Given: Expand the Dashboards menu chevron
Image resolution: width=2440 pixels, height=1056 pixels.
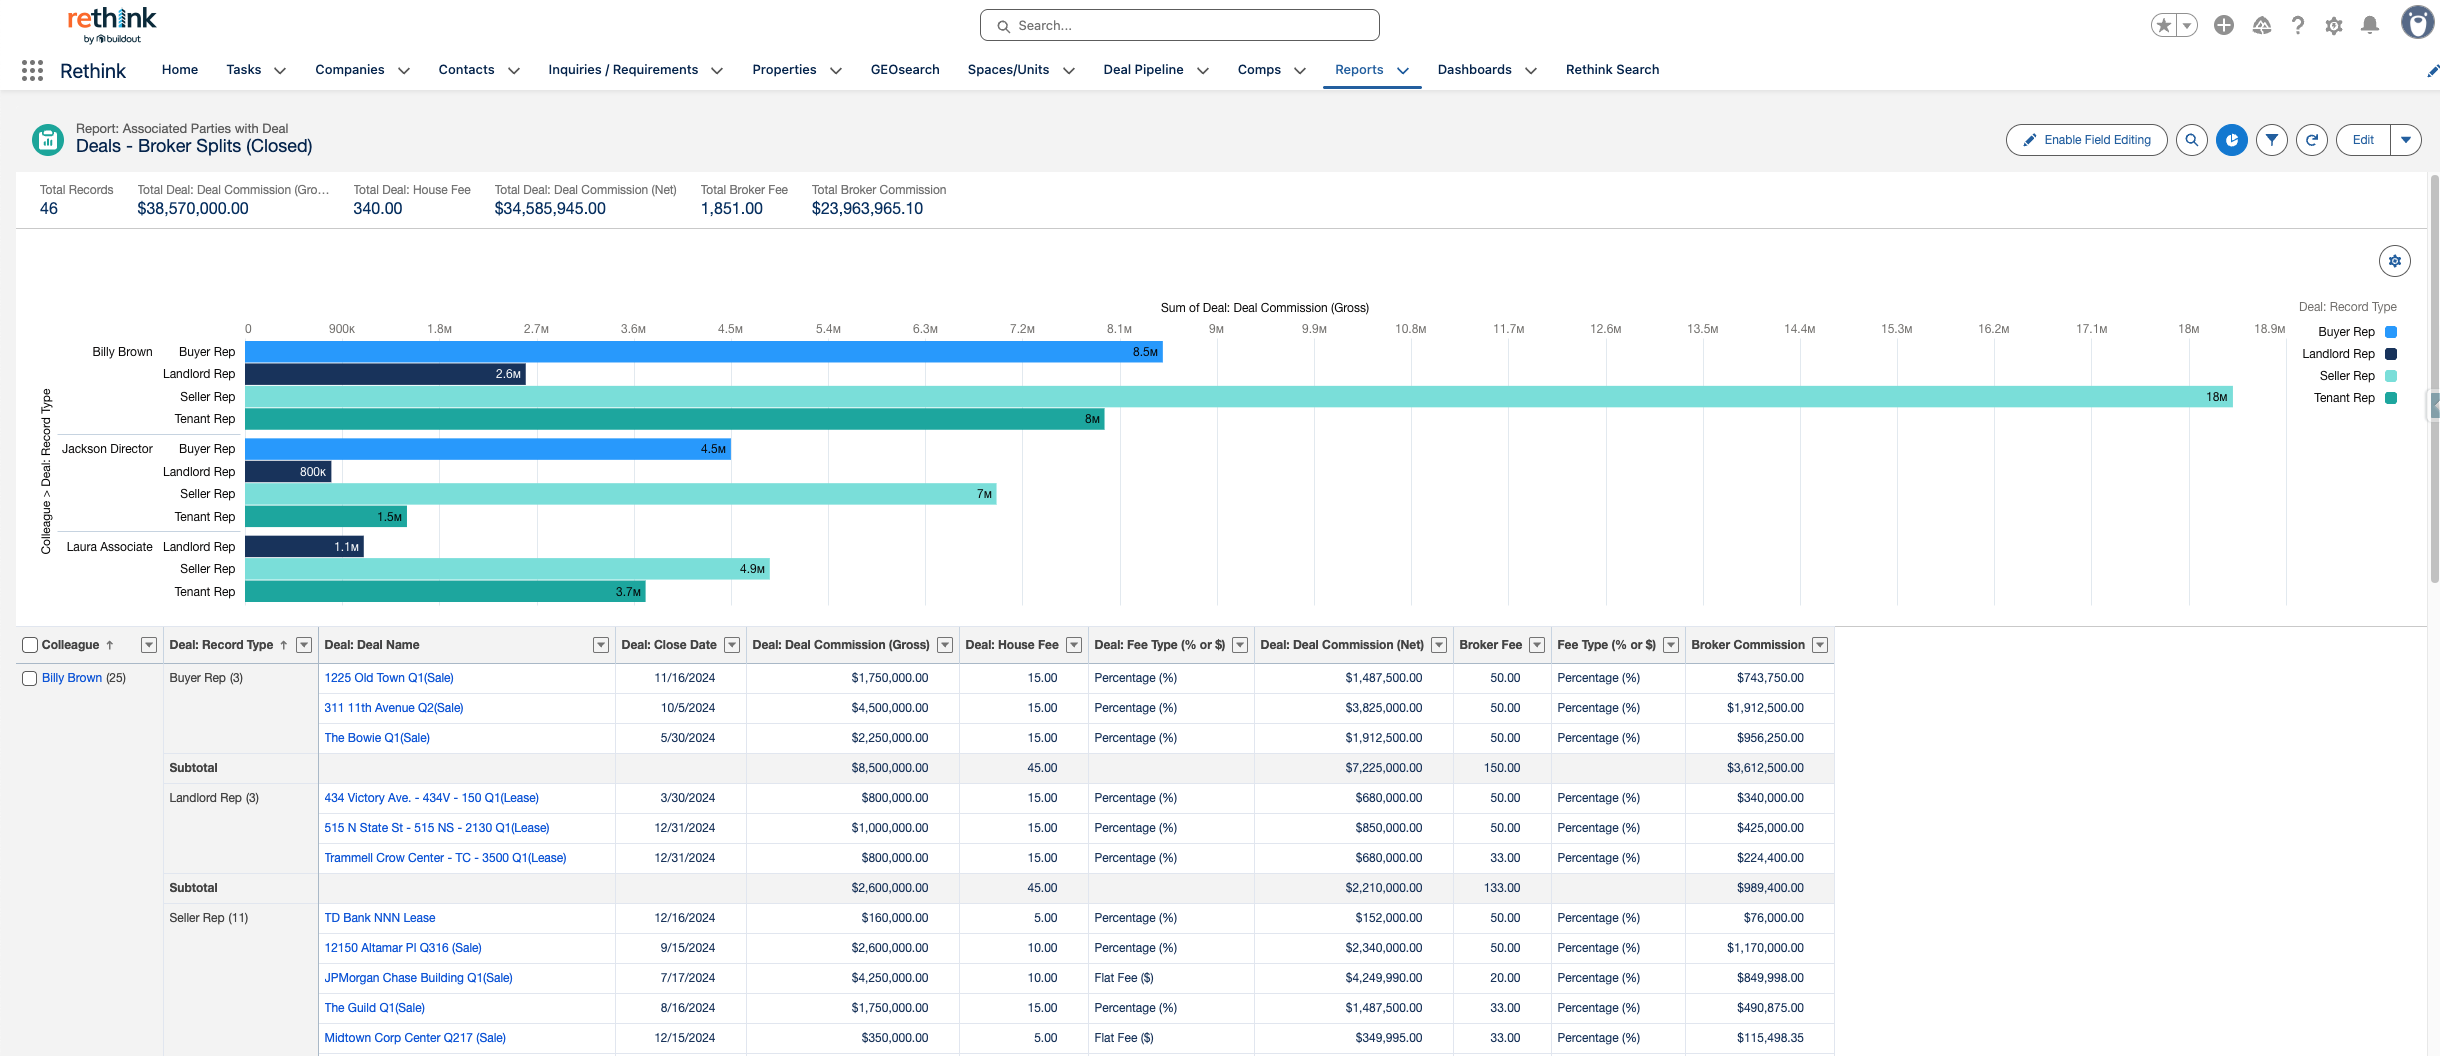Looking at the screenshot, I should coord(1531,71).
